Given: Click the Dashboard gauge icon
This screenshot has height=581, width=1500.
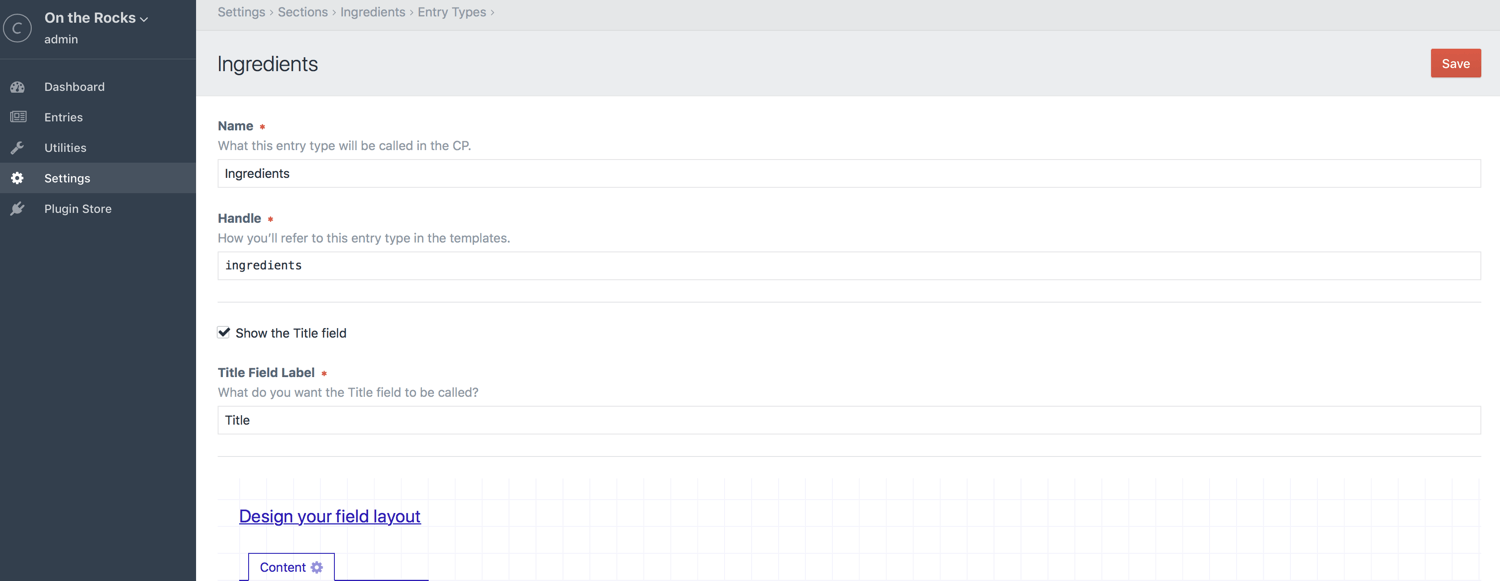Looking at the screenshot, I should [x=18, y=87].
